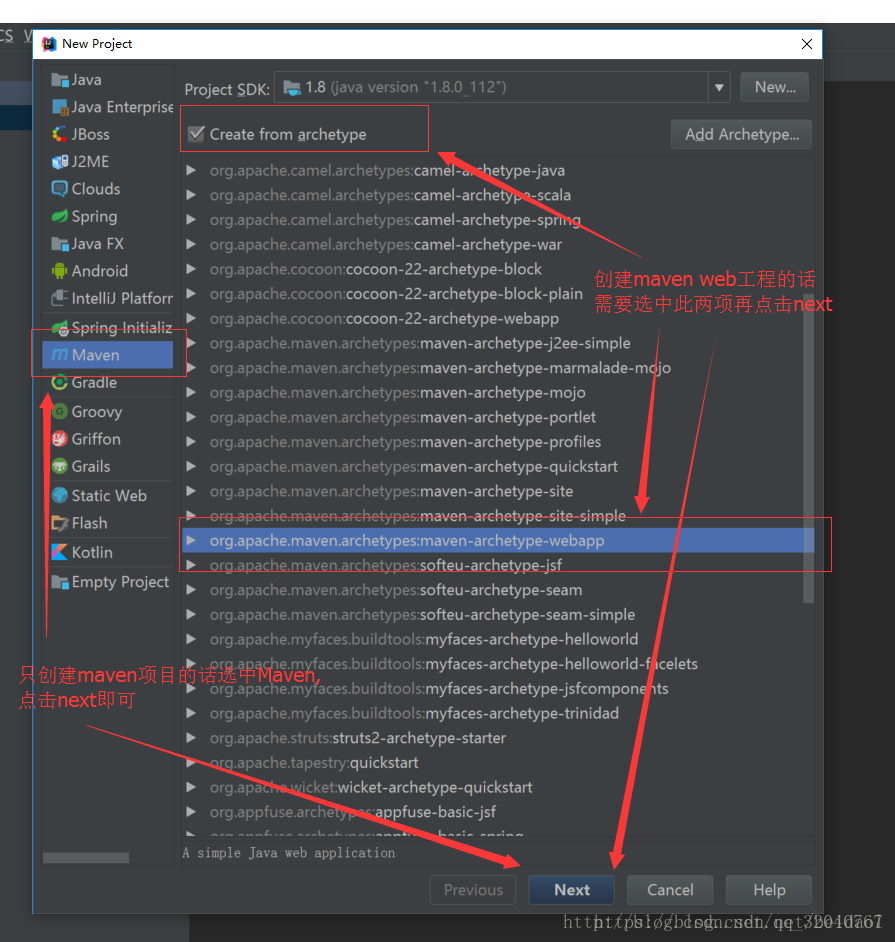Select Maven in the project type list

108,355
